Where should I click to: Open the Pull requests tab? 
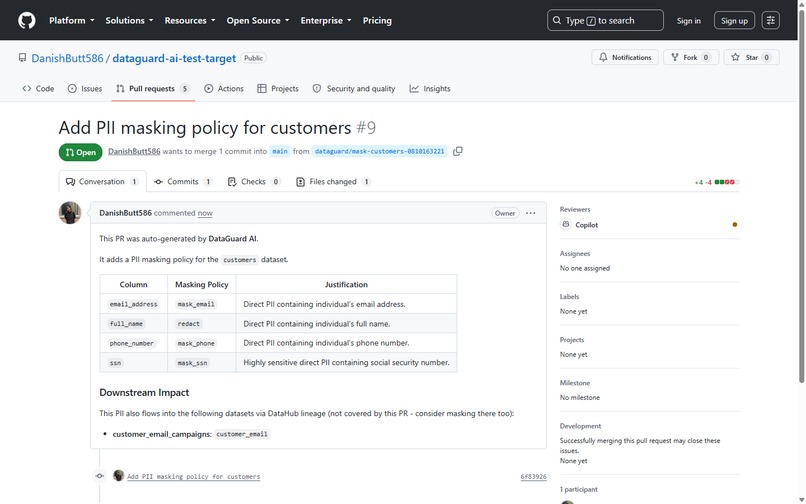click(153, 88)
